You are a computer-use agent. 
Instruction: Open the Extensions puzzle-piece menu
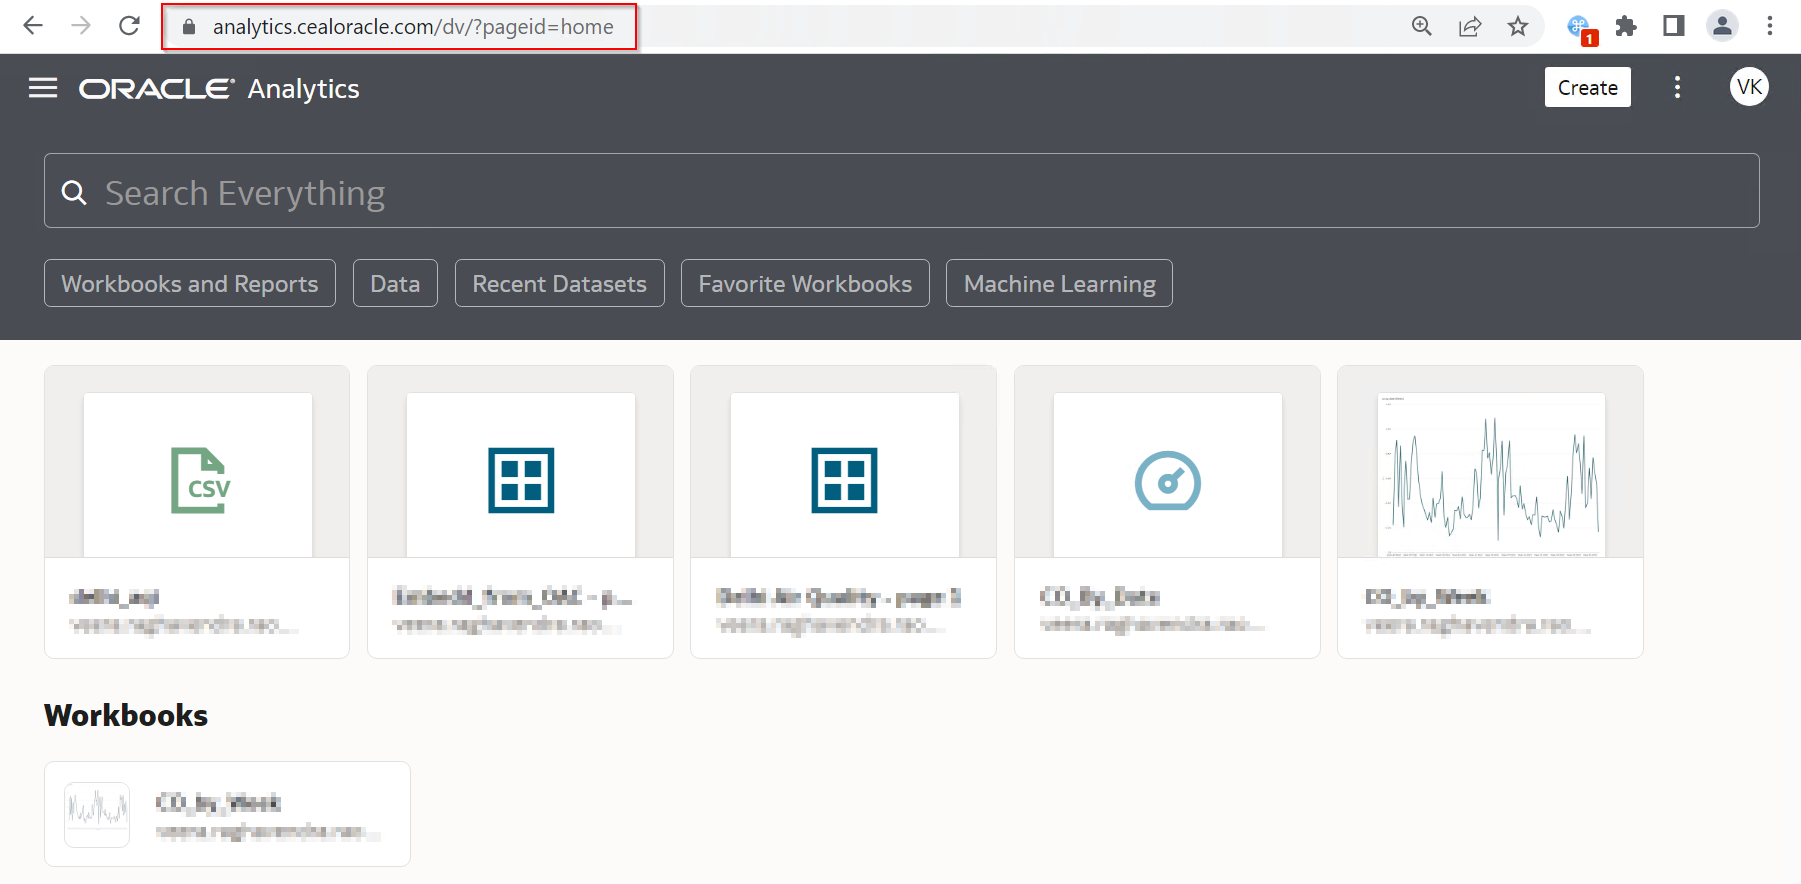tap(1626, 26)
